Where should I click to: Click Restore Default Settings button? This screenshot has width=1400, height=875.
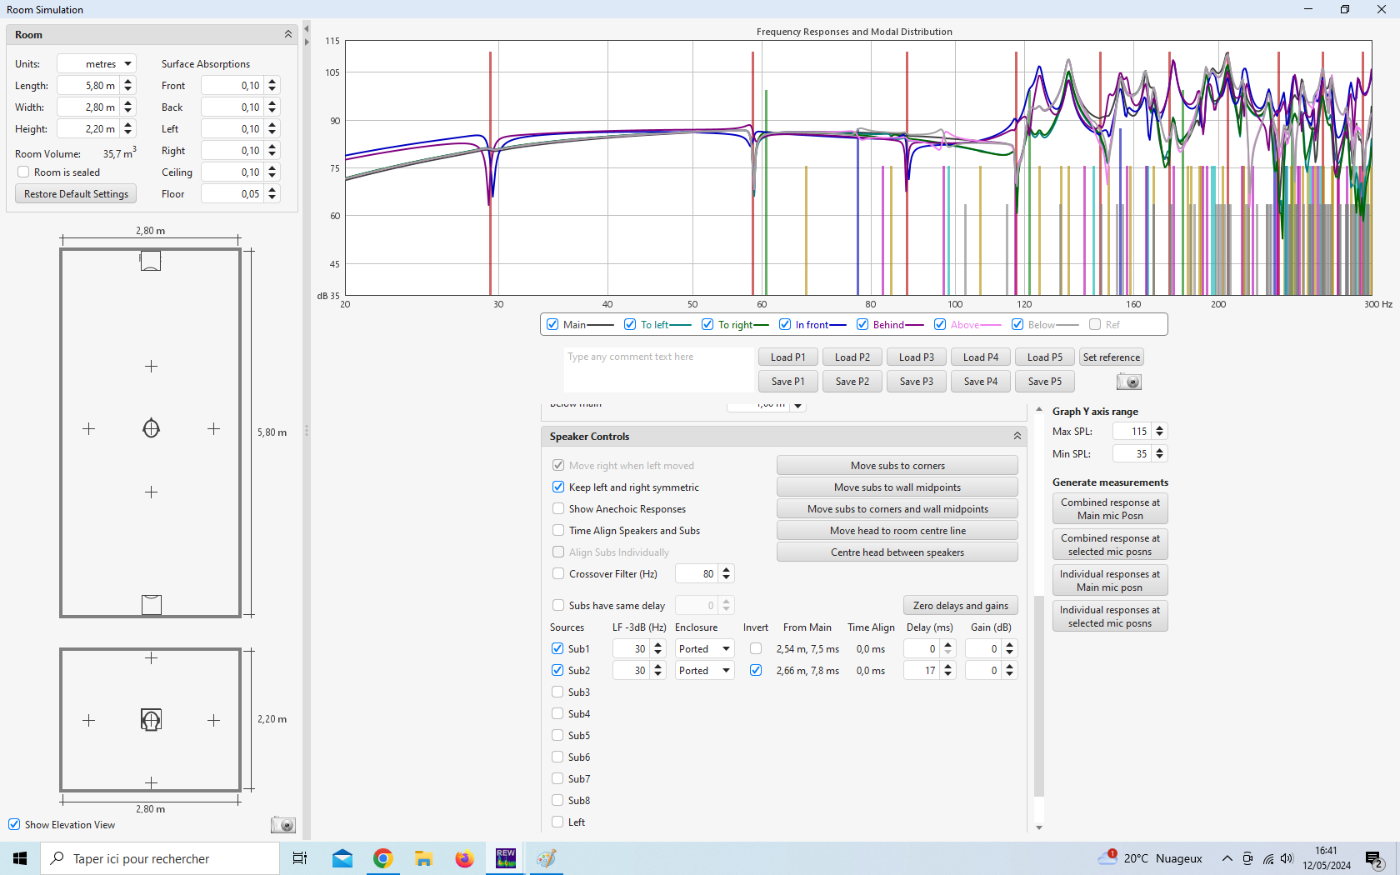(x=76, y=194)
